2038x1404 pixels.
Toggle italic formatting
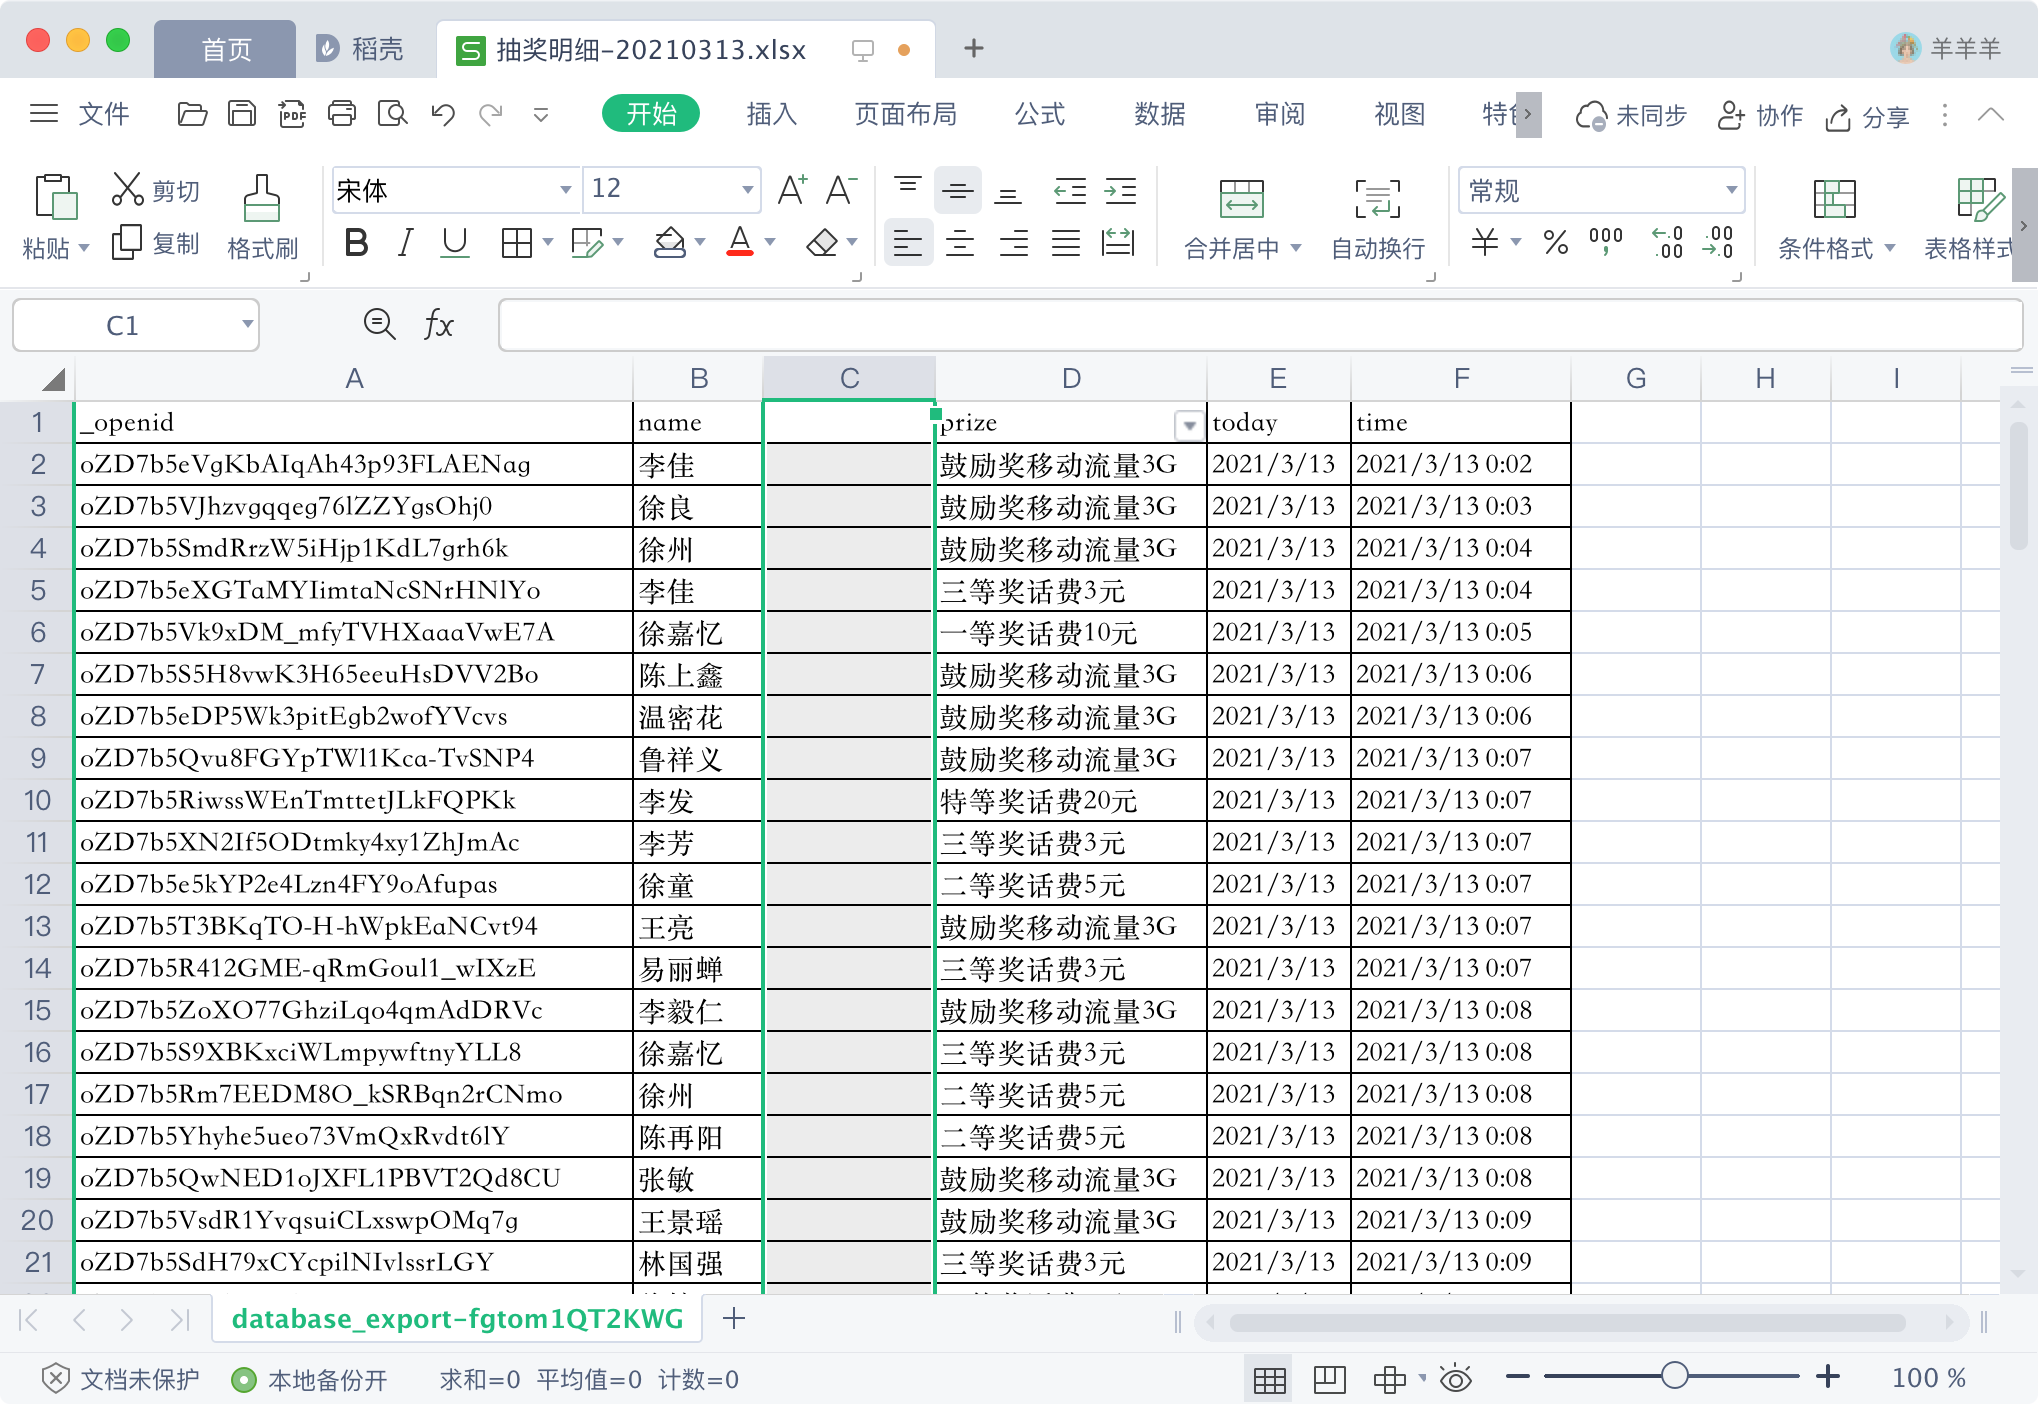pos(405,243)
